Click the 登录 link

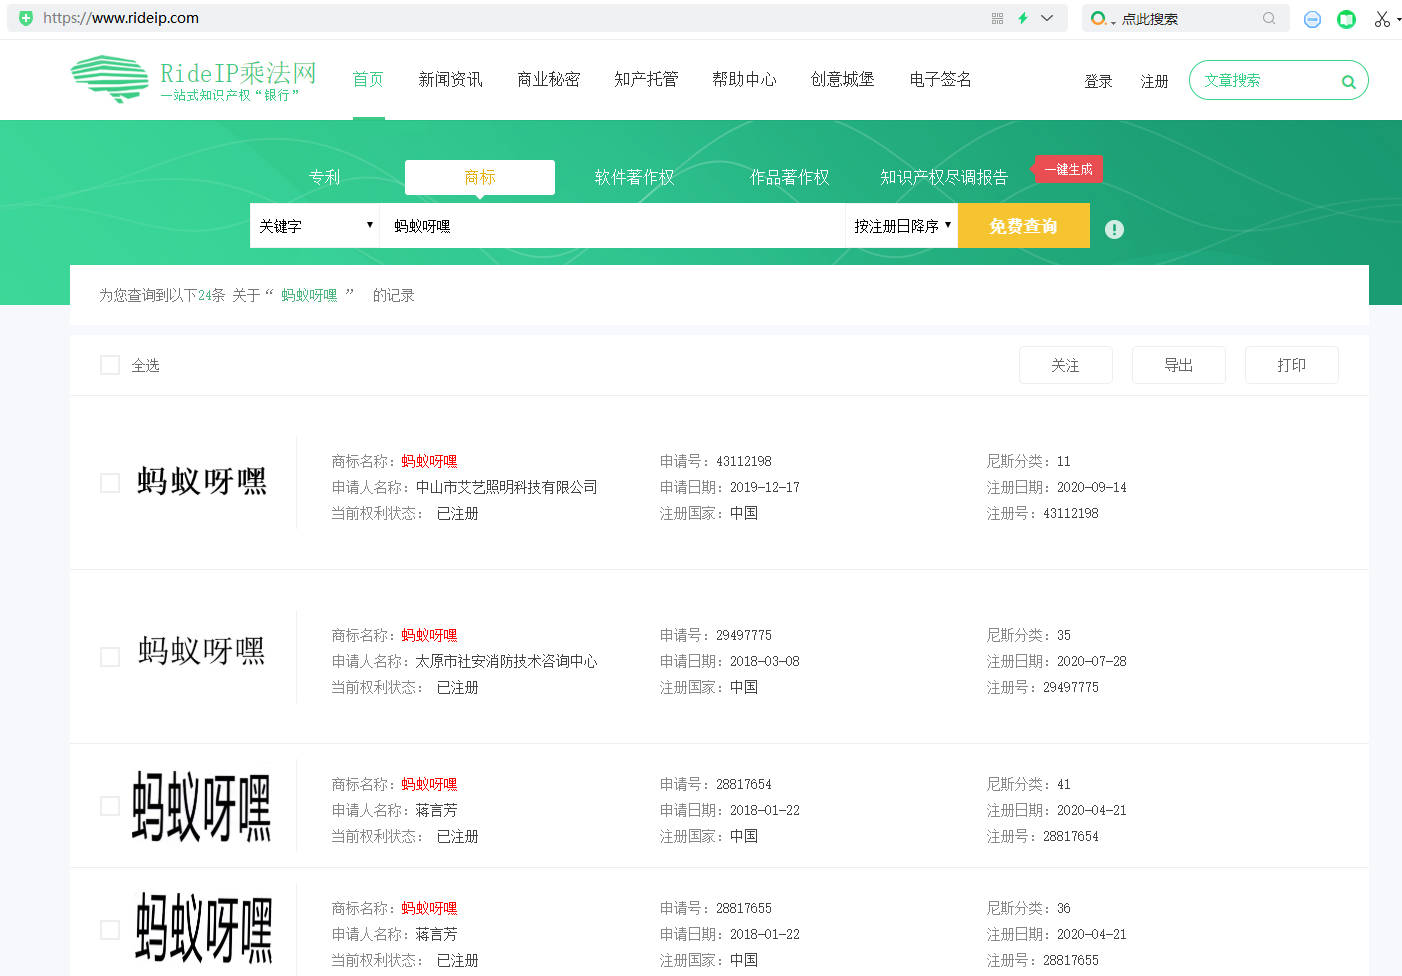click(1098, 81)
